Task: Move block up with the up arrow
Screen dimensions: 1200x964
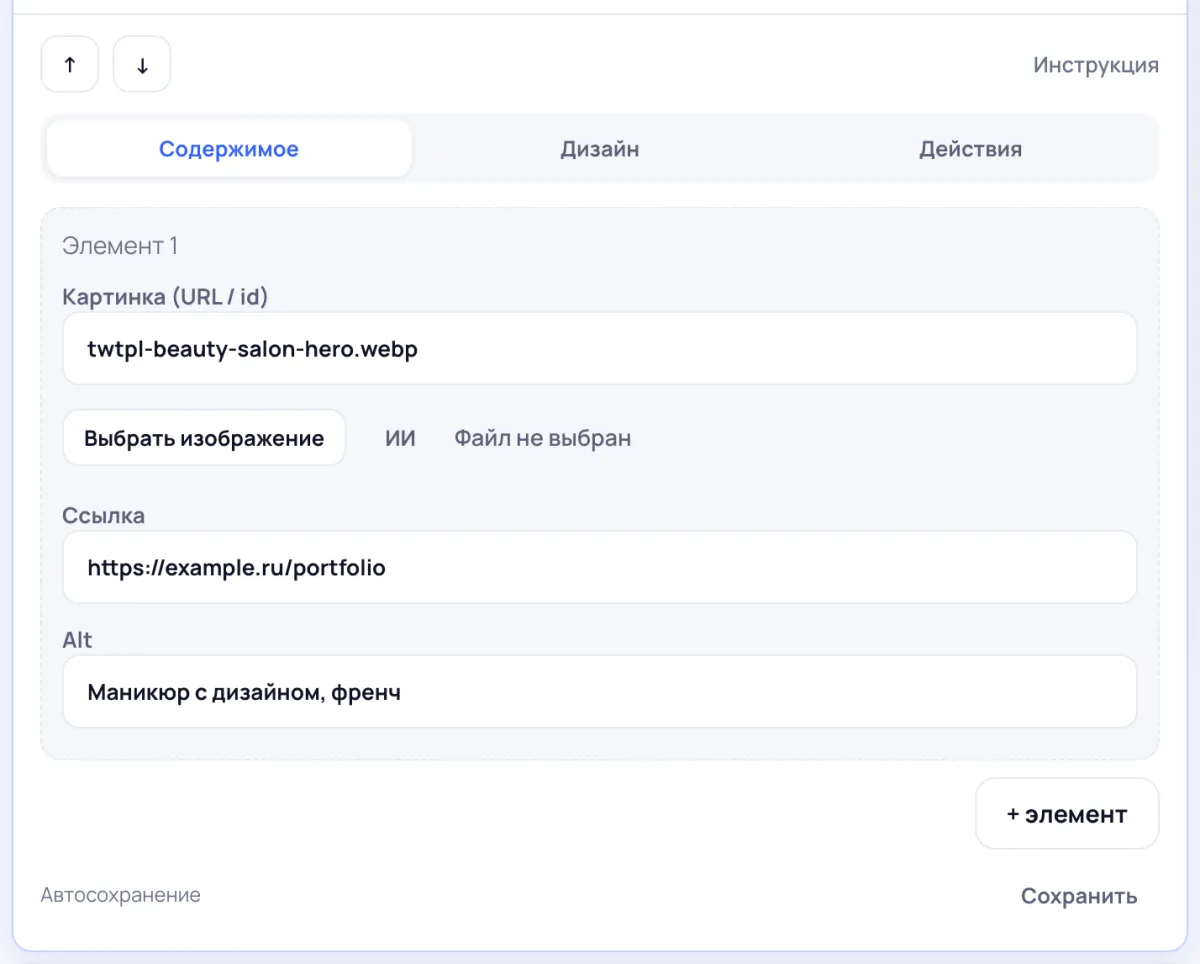Action: coord(70,65)
